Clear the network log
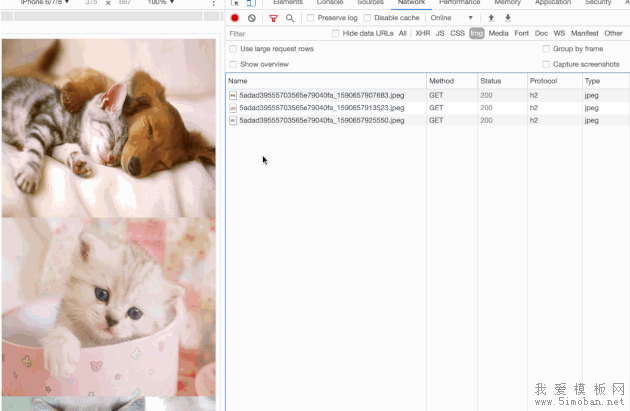Screen dimensions: 630x411 click(x=251, y=18)
